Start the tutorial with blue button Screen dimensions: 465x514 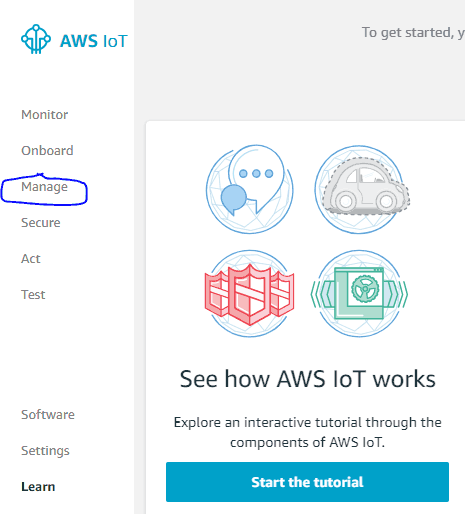click(307, 482)
